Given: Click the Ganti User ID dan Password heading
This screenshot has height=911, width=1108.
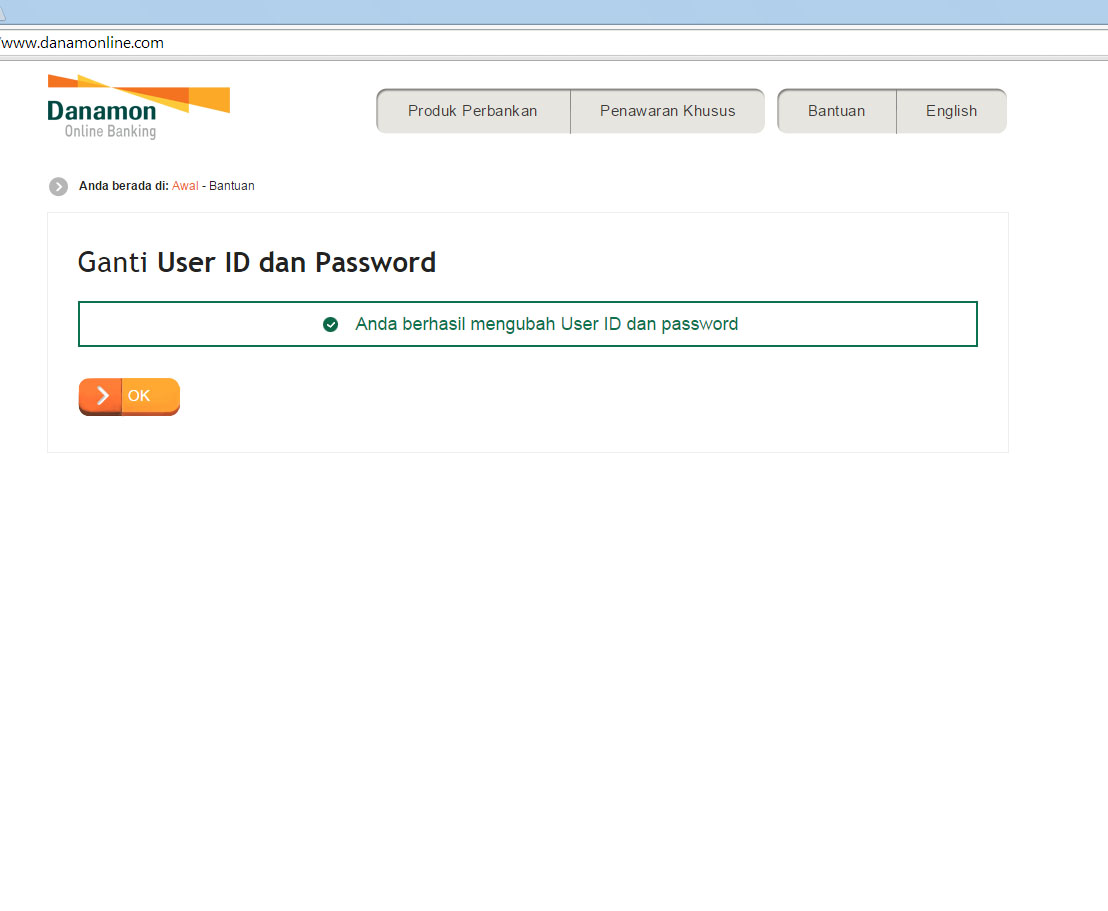Looking at the screenshot, I should coord(257,262).
